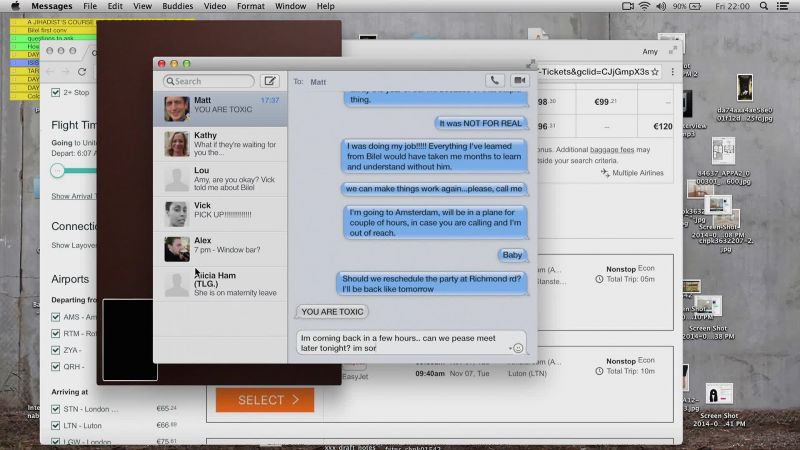
Task: Open the Format menu
Action: click(x=251, y=6)
